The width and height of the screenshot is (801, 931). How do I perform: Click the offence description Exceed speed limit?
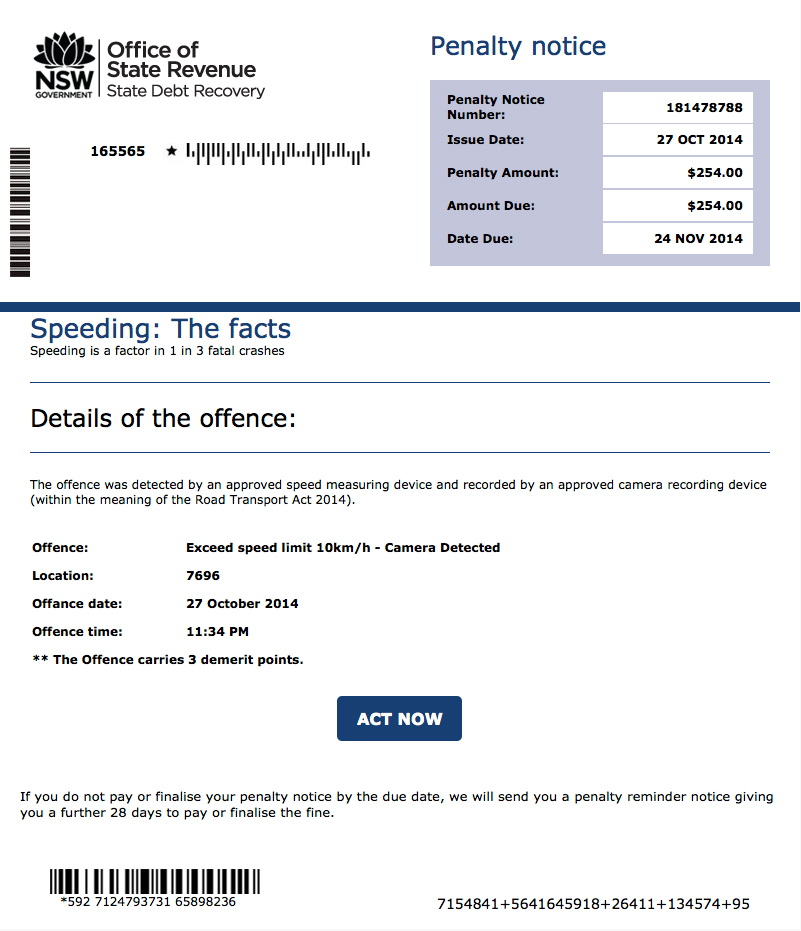343,547
